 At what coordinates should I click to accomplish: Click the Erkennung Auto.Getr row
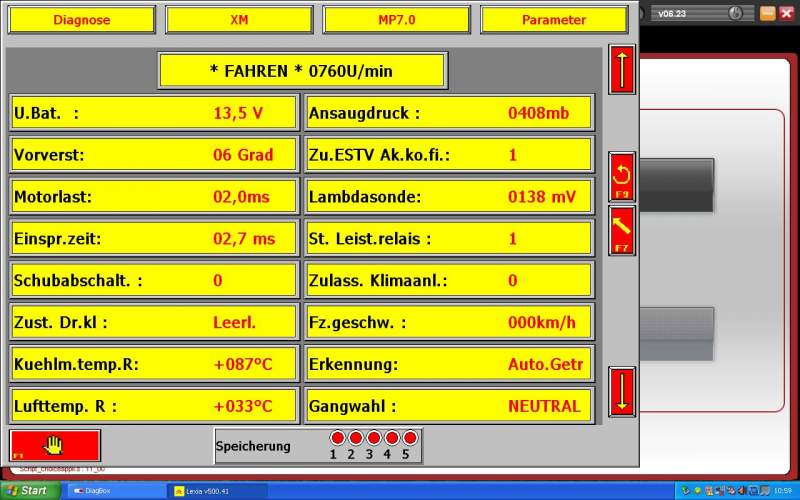pyautogui.click(x=449, y=364)
